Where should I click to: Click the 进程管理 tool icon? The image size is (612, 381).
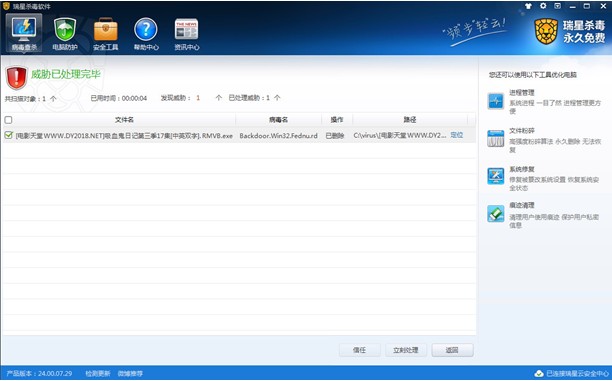[x=496, y=101]
